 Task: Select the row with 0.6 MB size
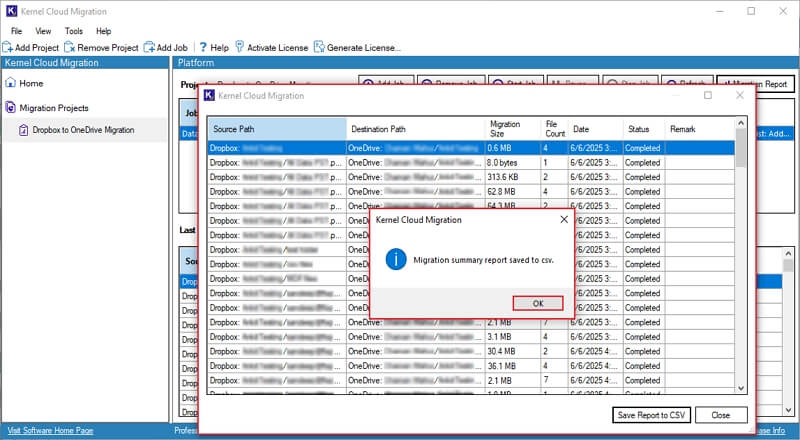coord(471,148)
